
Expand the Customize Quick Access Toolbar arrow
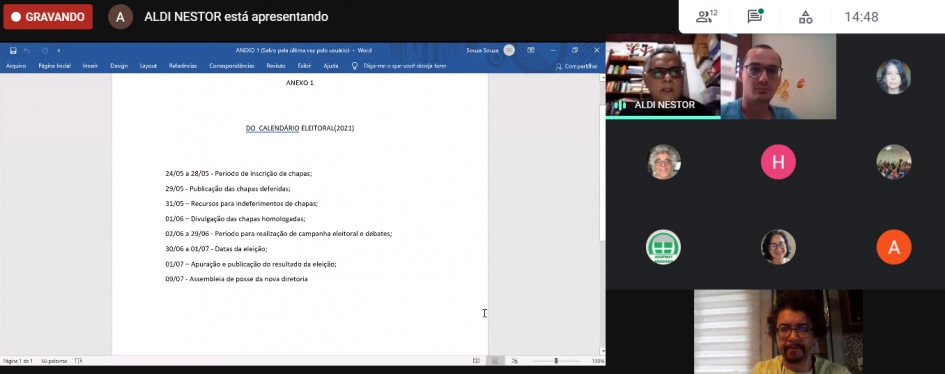point(58,51)
